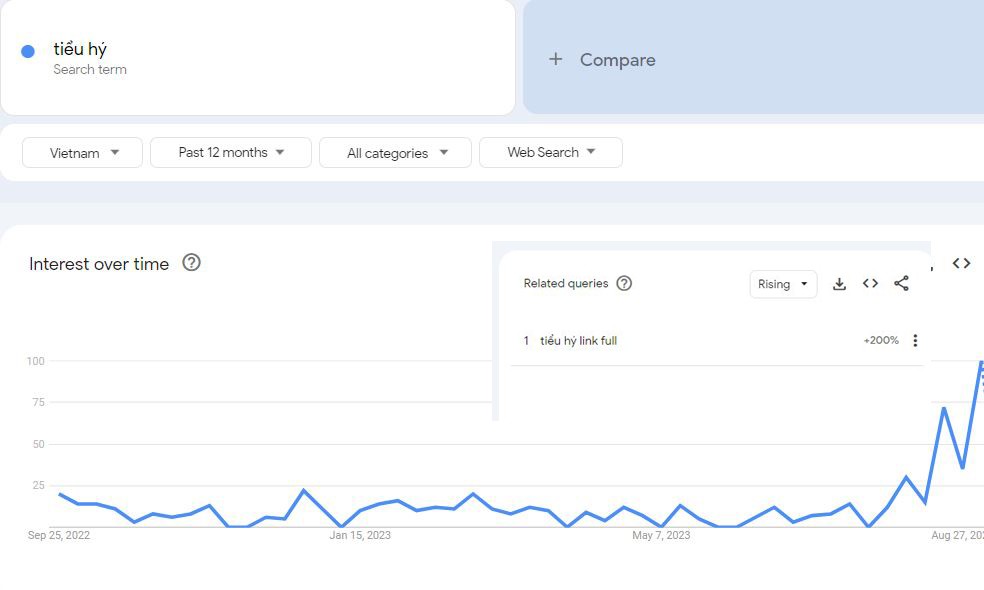This screenshot has width=984, height=590.
Task: Edit the tiểu hý search term
Action: (x=80, y=49)
